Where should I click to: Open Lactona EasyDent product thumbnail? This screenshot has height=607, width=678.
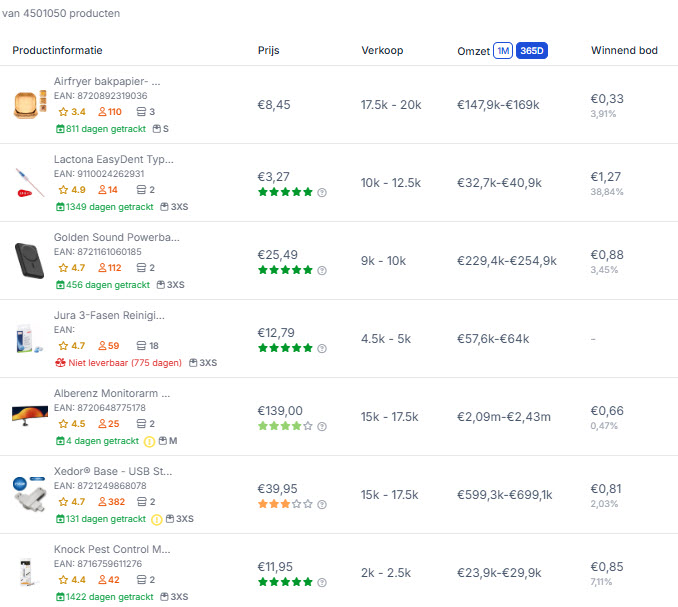[30, 183]
